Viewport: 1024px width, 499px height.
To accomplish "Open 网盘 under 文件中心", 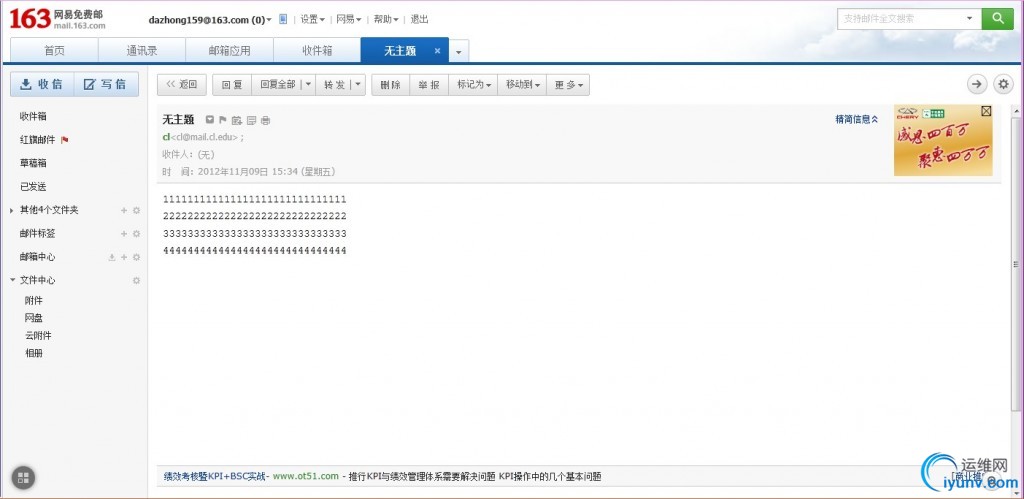I will click(34, 318).
